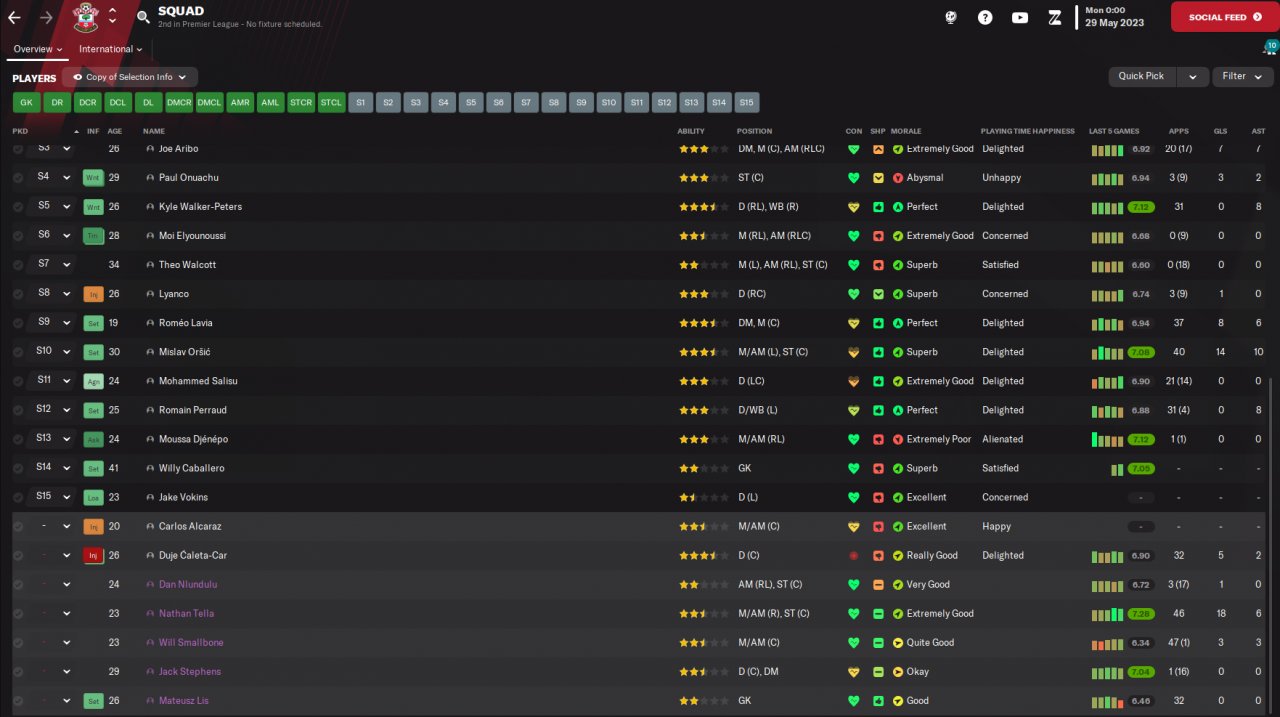Select the Overview tab
Screen dimensions: 1280x717
point(37,49)
